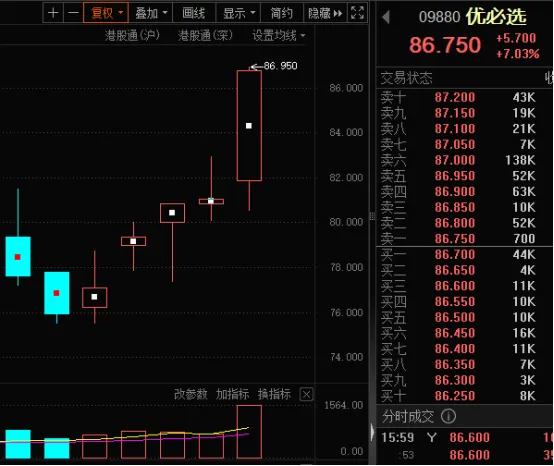This screenshot has height=466, width=554.
Task: Click the tall red candlestick near 86.950
Action: pos(249,125)
